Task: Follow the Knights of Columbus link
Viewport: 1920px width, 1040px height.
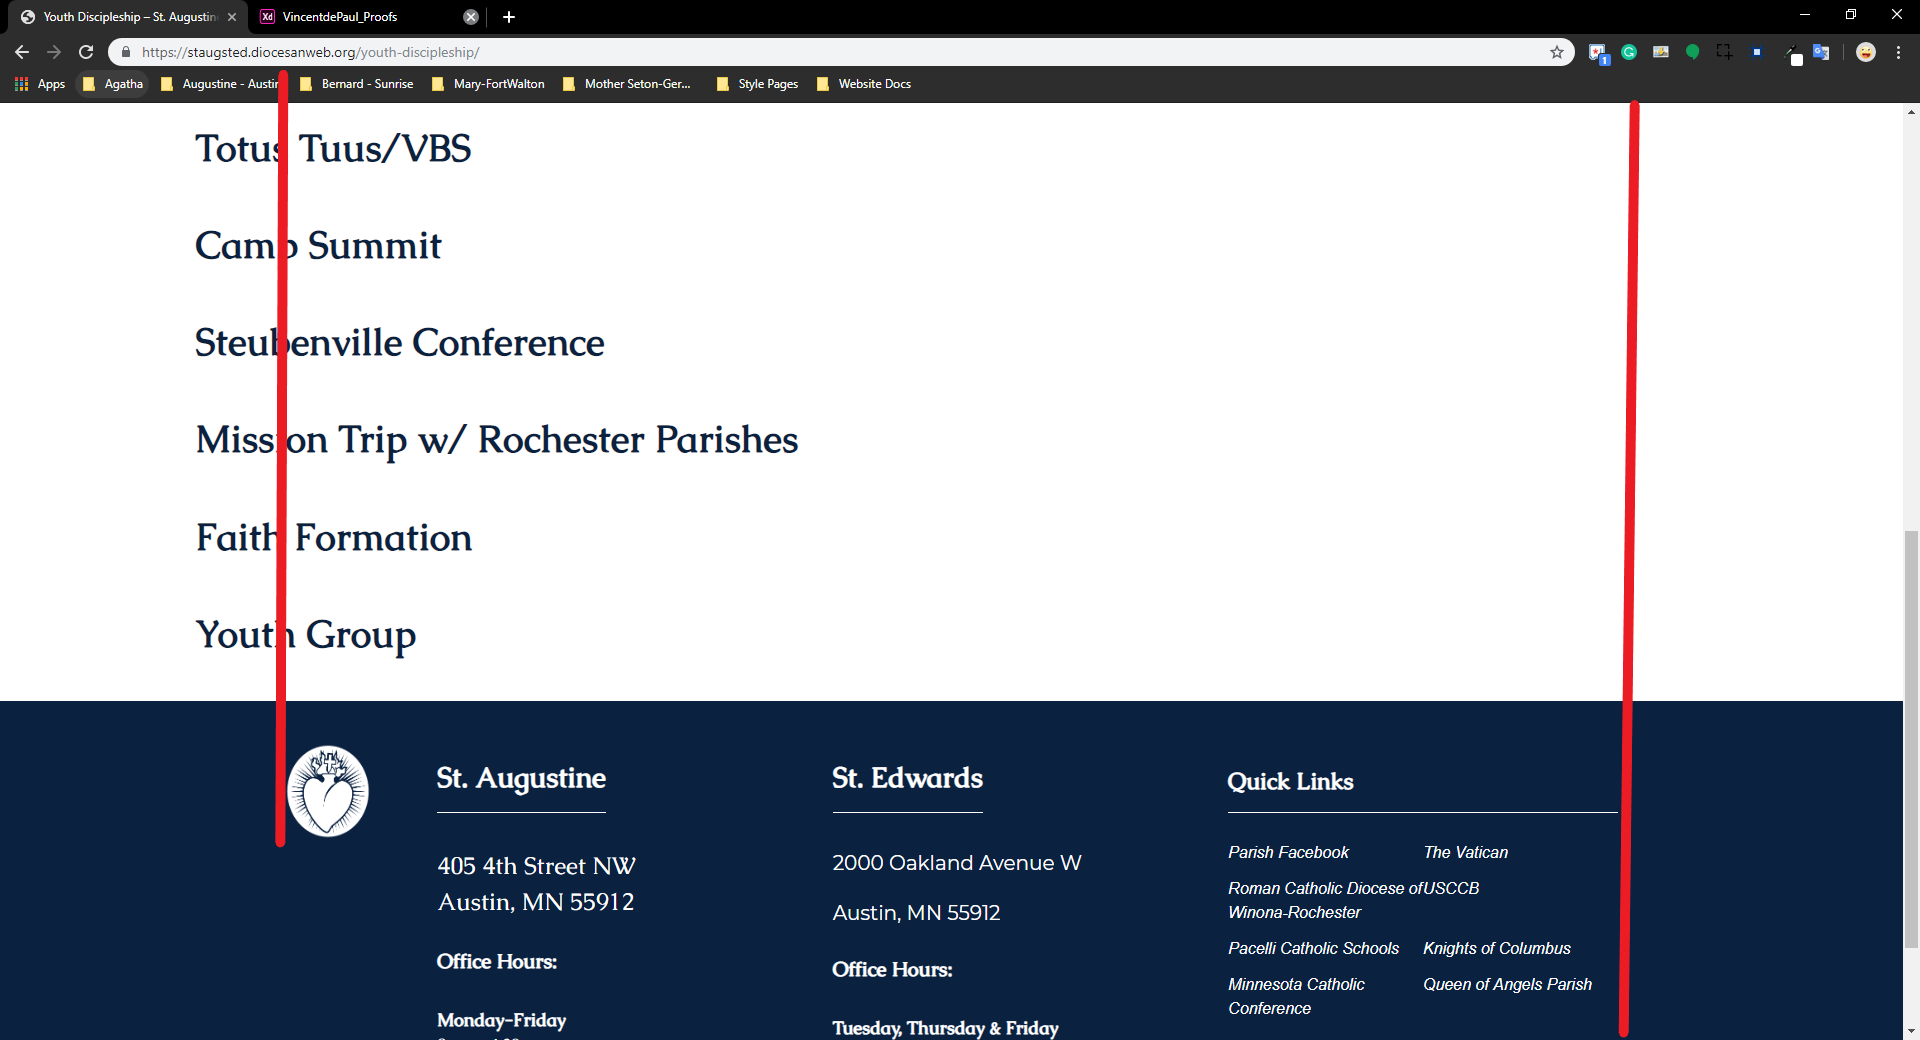Action: click(1496, 948)
